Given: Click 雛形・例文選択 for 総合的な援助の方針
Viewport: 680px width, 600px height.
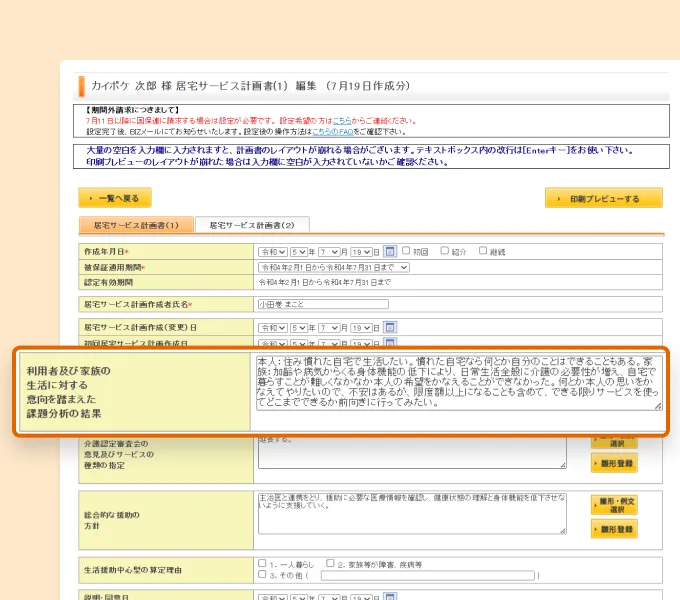Looking at the screenshot, I should pyautogui.click(x=614, y=505).
